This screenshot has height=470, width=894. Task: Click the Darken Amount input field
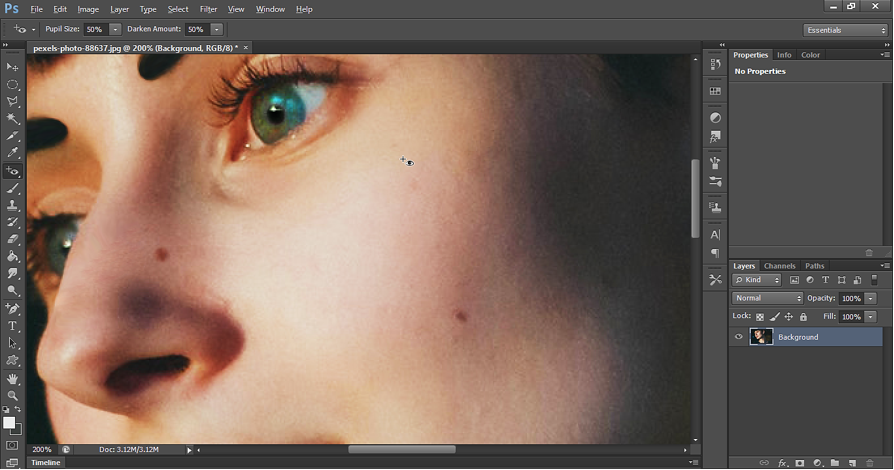[195, 30]
